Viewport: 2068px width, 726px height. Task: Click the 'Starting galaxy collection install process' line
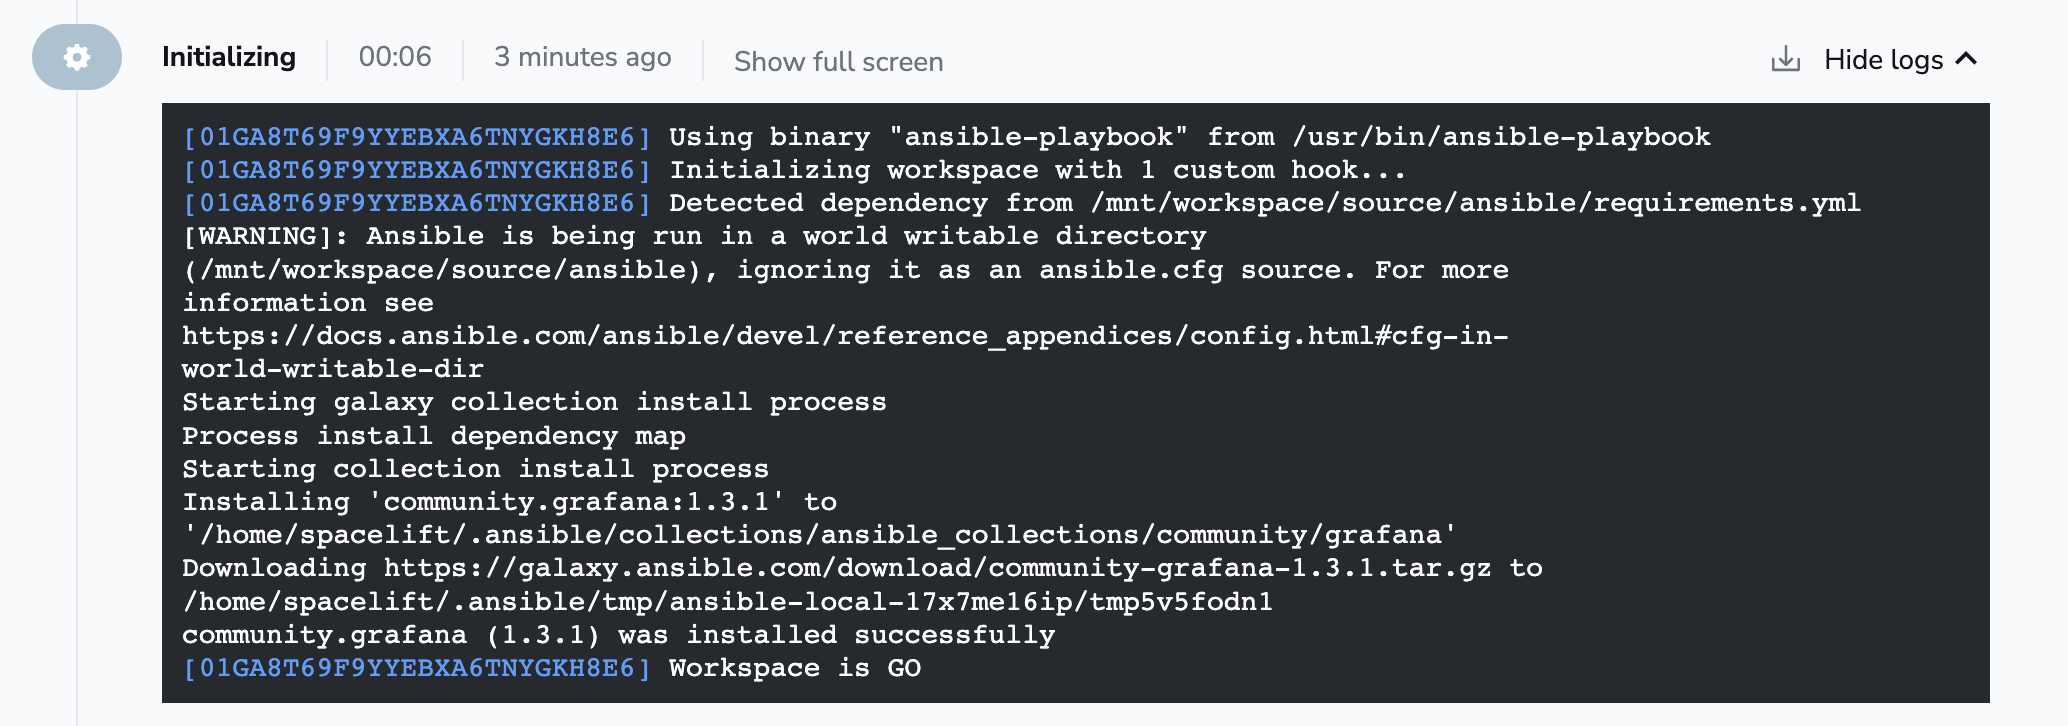(534, 402)
